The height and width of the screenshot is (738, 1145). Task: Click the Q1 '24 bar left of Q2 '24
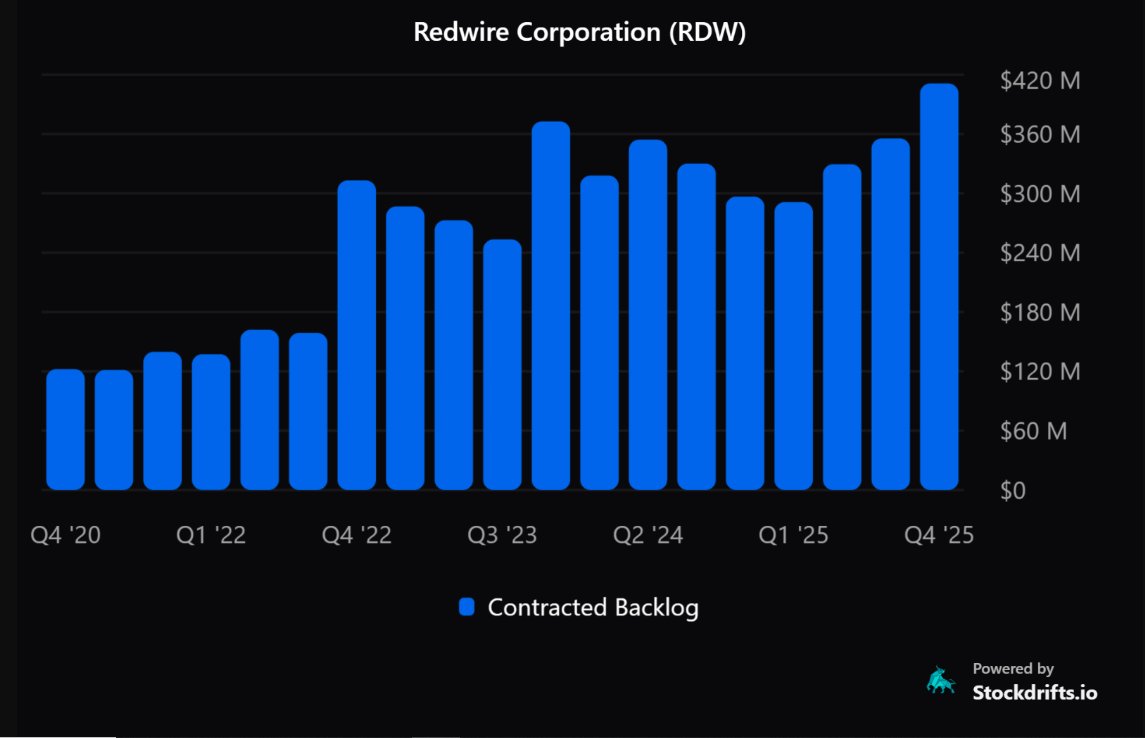[x=600, y=332]
